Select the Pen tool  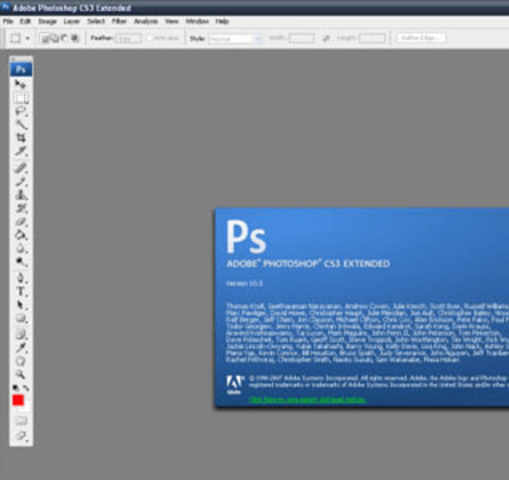click(21, 278)
